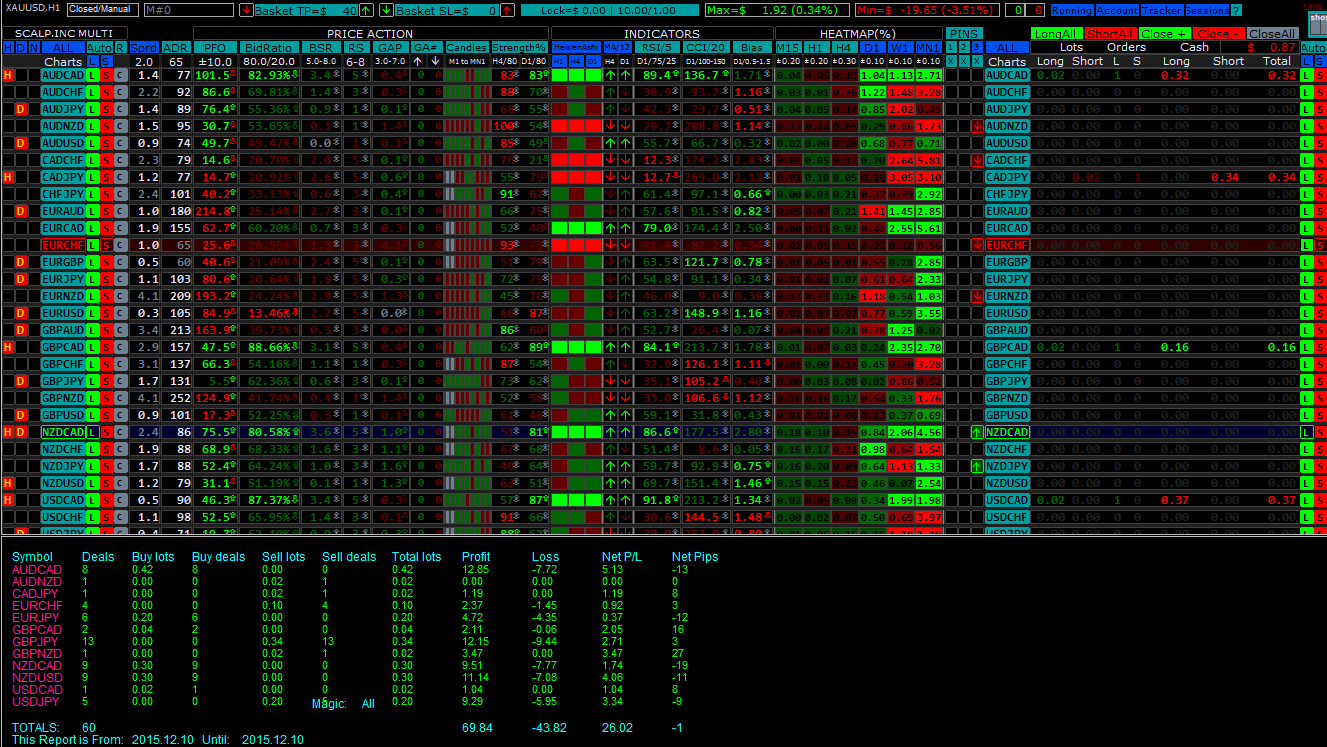Click the green LongAll button

point(1057,33)
